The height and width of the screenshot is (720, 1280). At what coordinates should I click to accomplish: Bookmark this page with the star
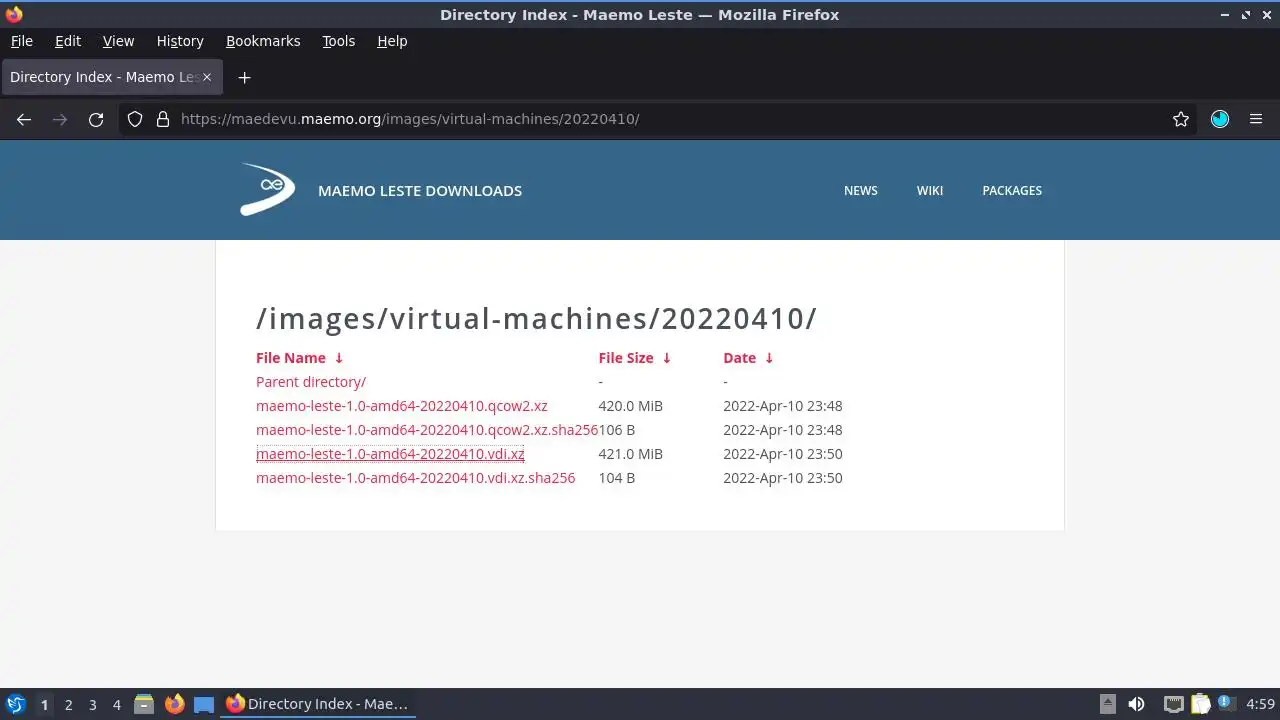point(1181,119)
